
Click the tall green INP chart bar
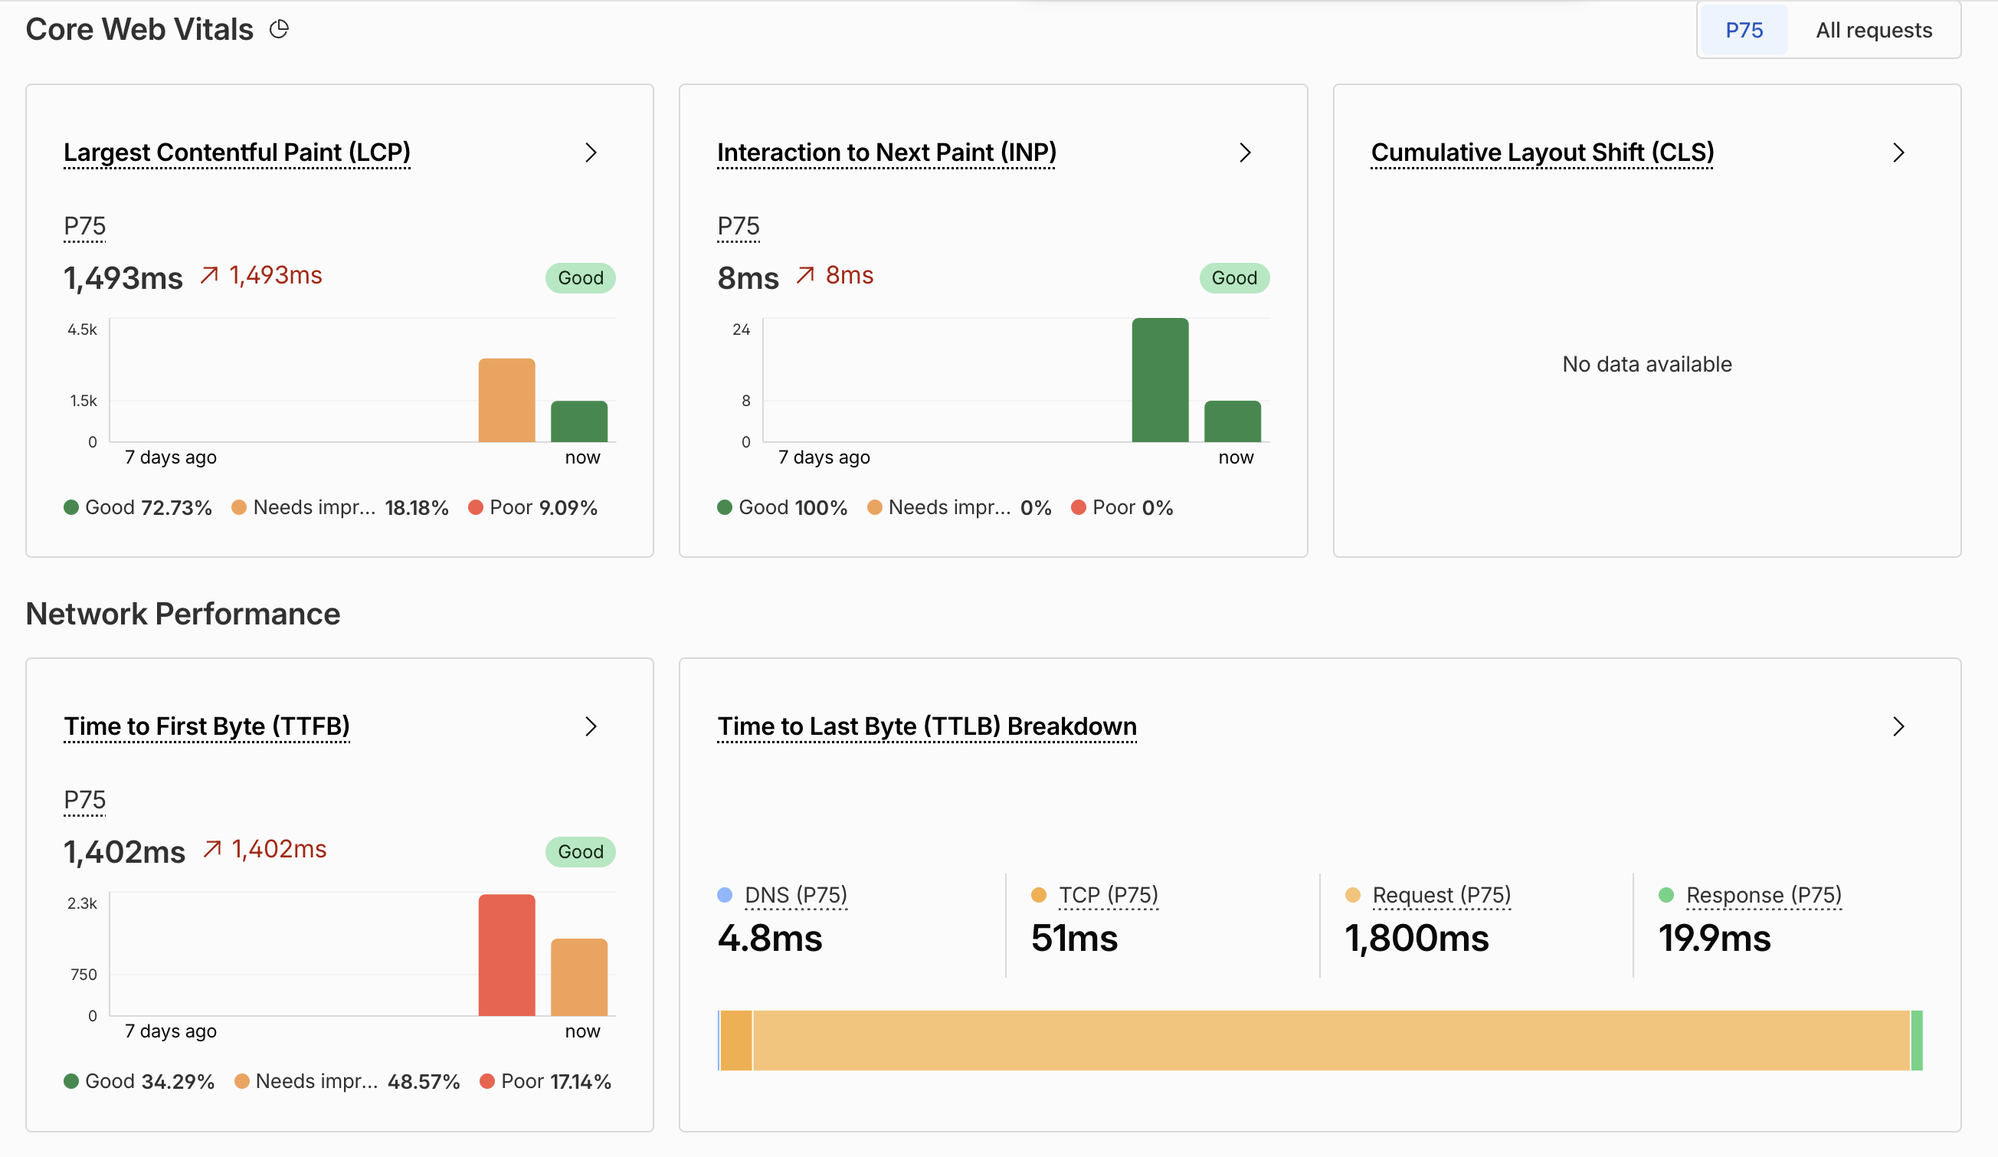click(1160, 380)
